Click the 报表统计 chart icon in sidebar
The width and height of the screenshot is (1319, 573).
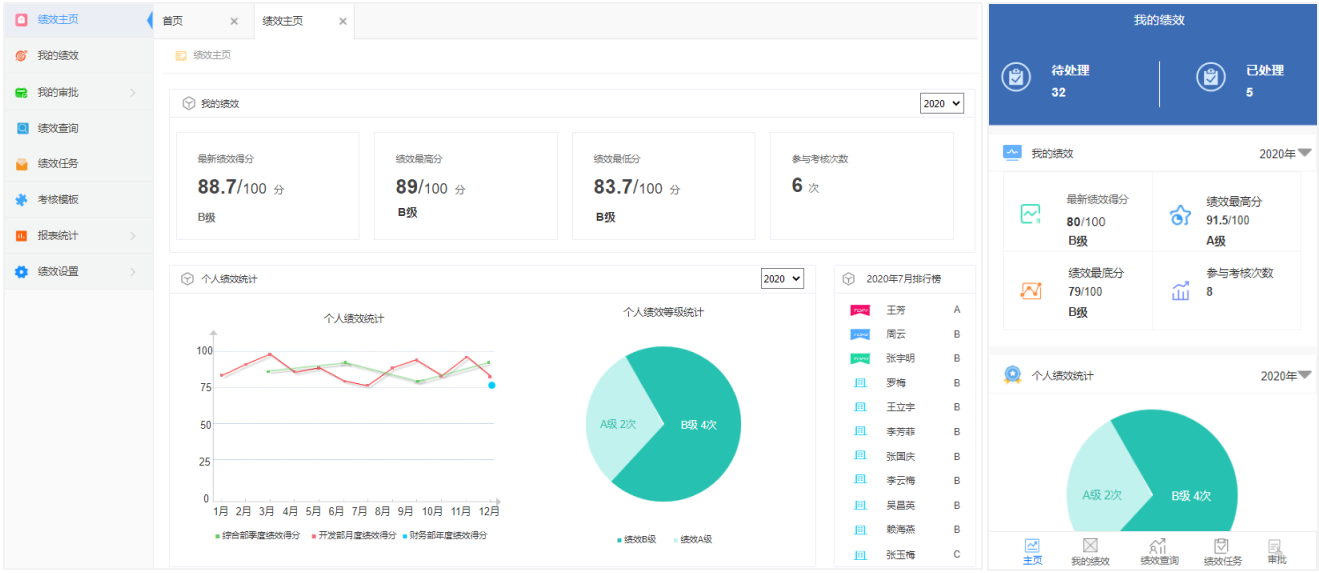pyautogui.click(x=21, y=236)
